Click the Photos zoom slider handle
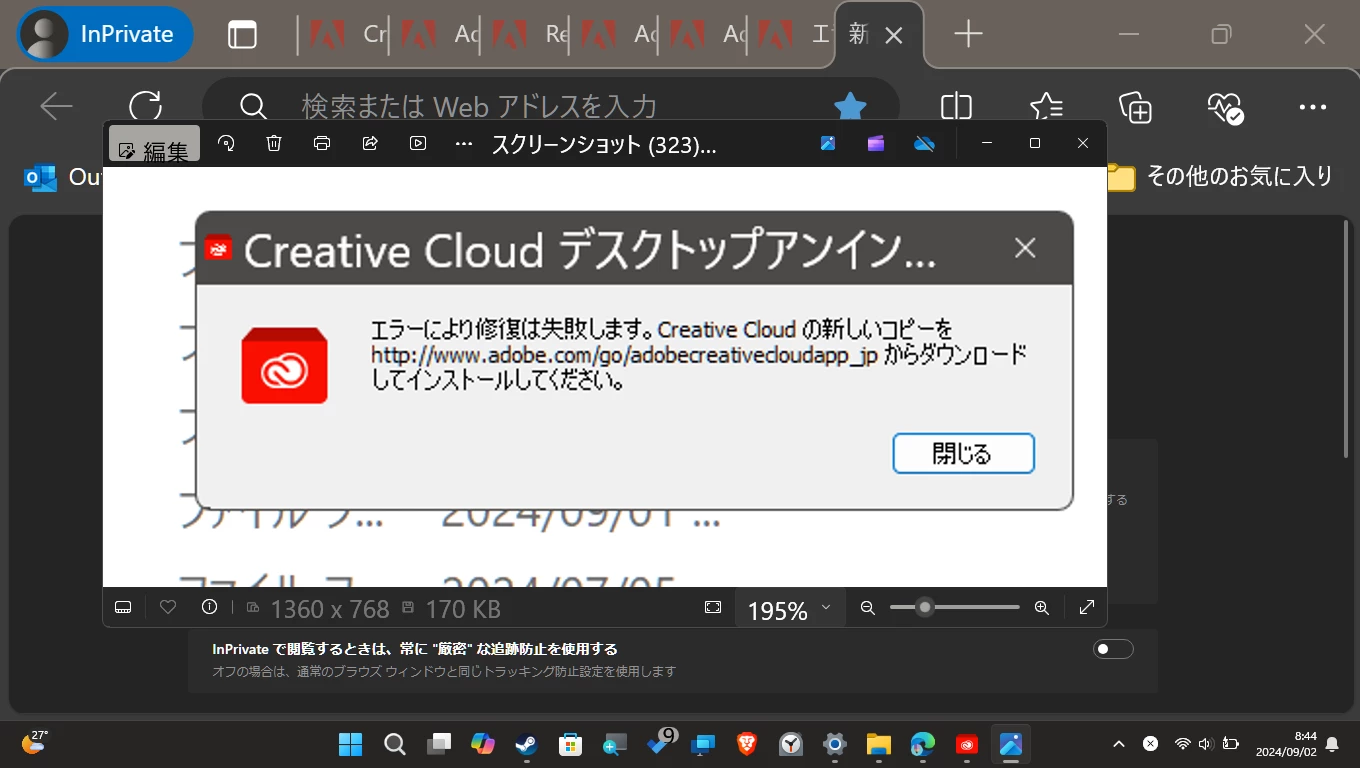 926,607
